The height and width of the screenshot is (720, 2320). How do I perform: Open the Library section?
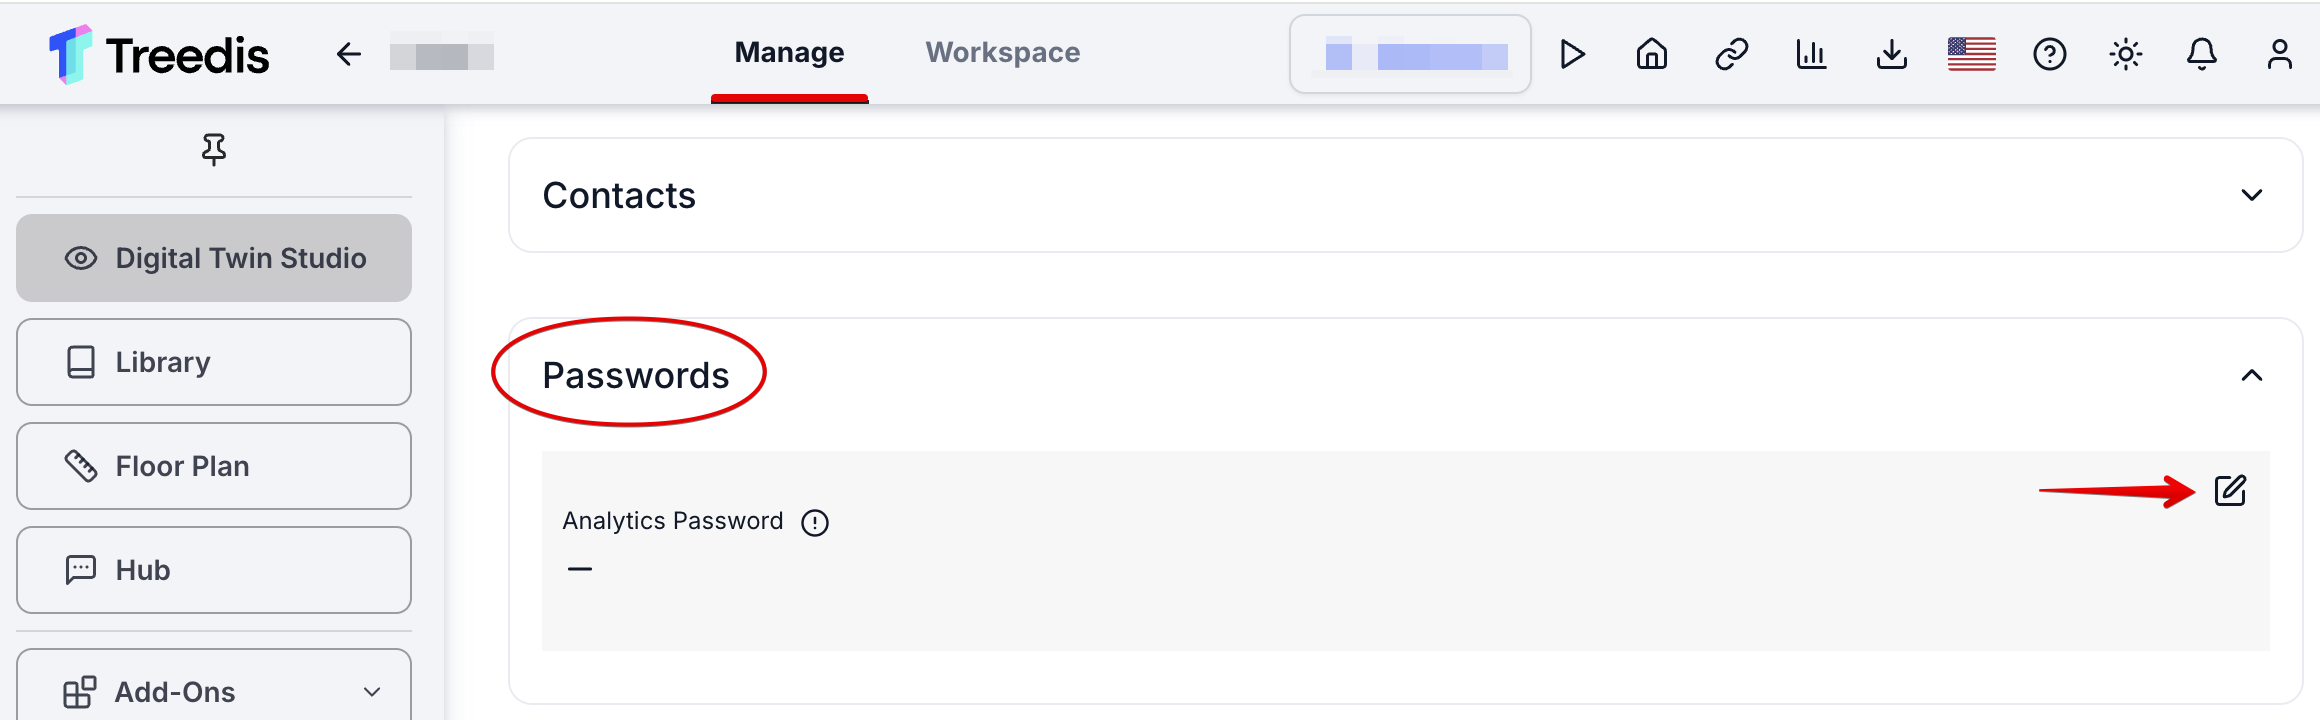pos(214,362)
